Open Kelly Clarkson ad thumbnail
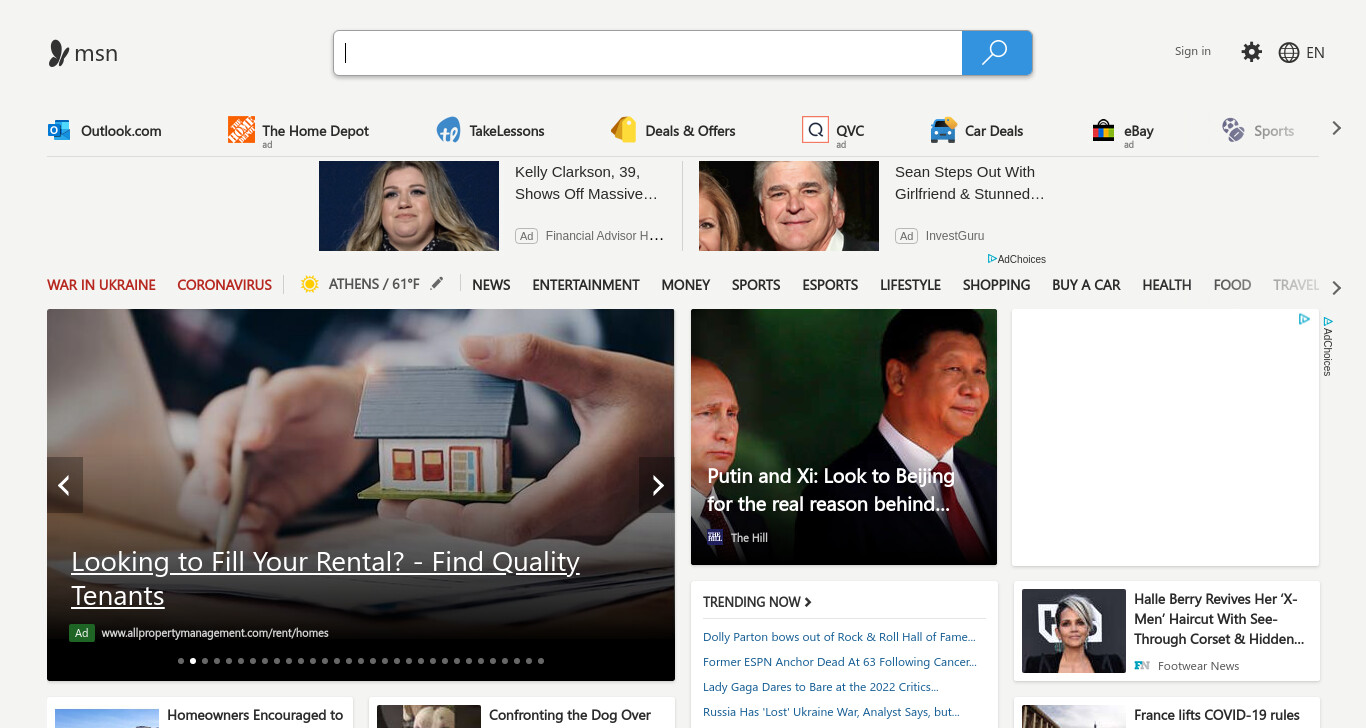Viewport: 1366px width, 728px height. (409, 206)
